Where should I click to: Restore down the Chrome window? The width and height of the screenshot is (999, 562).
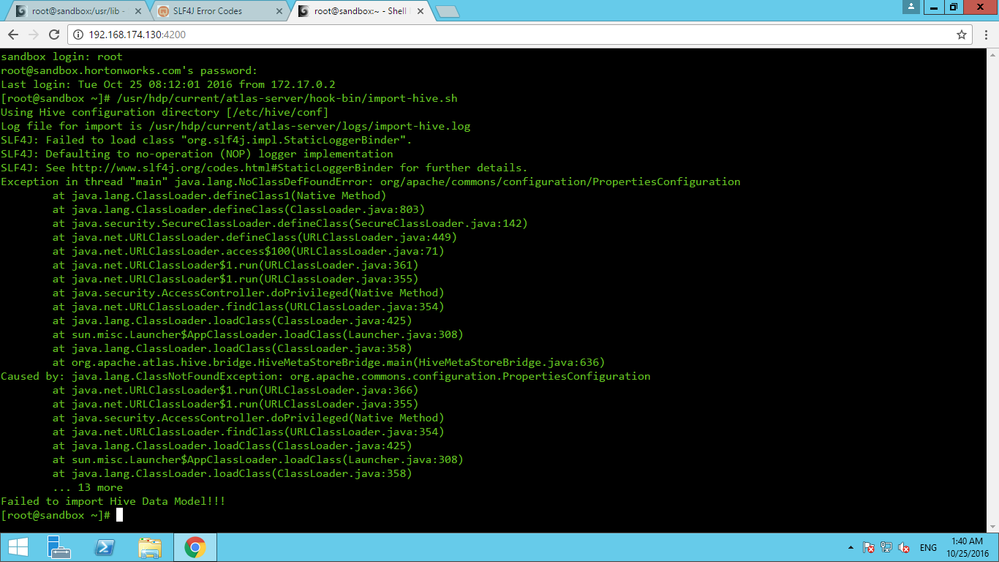pos(954,6)
